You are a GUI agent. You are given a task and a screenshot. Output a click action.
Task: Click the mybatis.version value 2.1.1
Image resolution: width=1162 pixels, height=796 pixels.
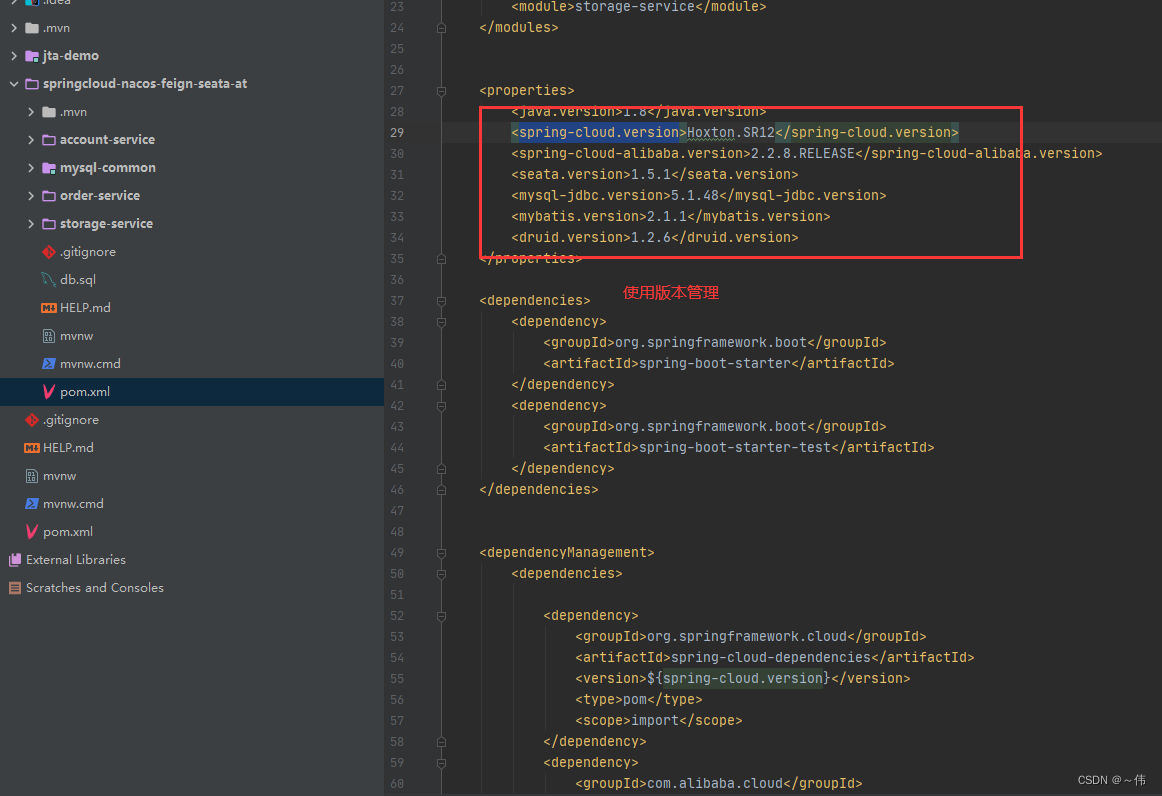pyautogui.click(x=666, y=216)
